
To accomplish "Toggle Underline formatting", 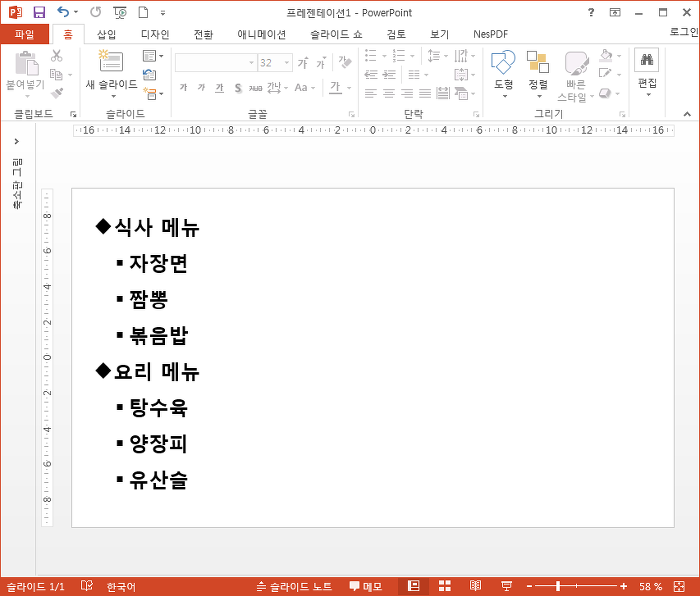I will click(x=219, y=88).
